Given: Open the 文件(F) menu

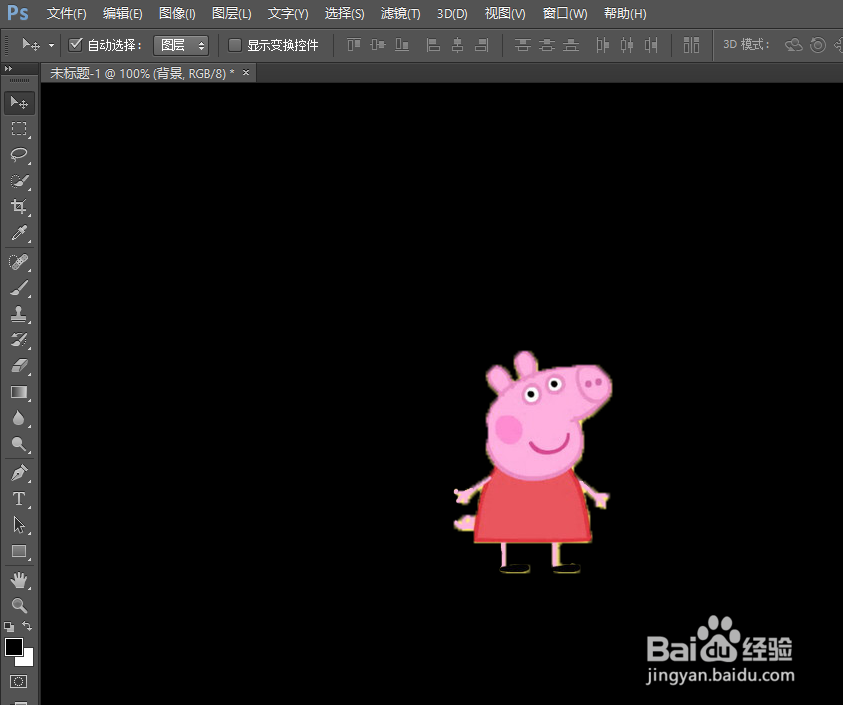Looking at the screenshot, I should (x=67, y=13).
